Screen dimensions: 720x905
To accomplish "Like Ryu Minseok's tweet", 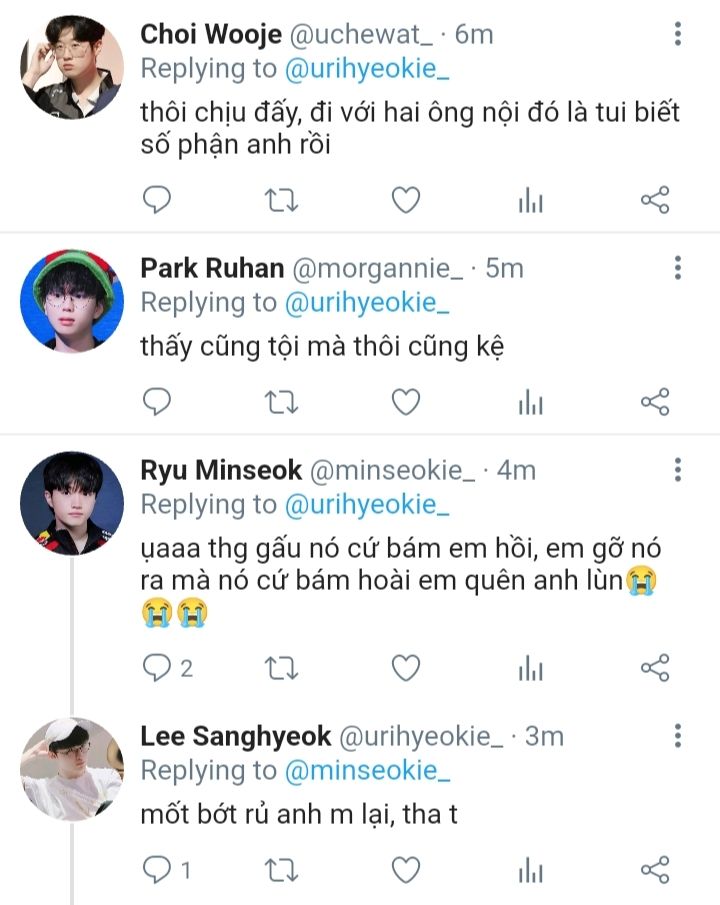I will point(405,667).
